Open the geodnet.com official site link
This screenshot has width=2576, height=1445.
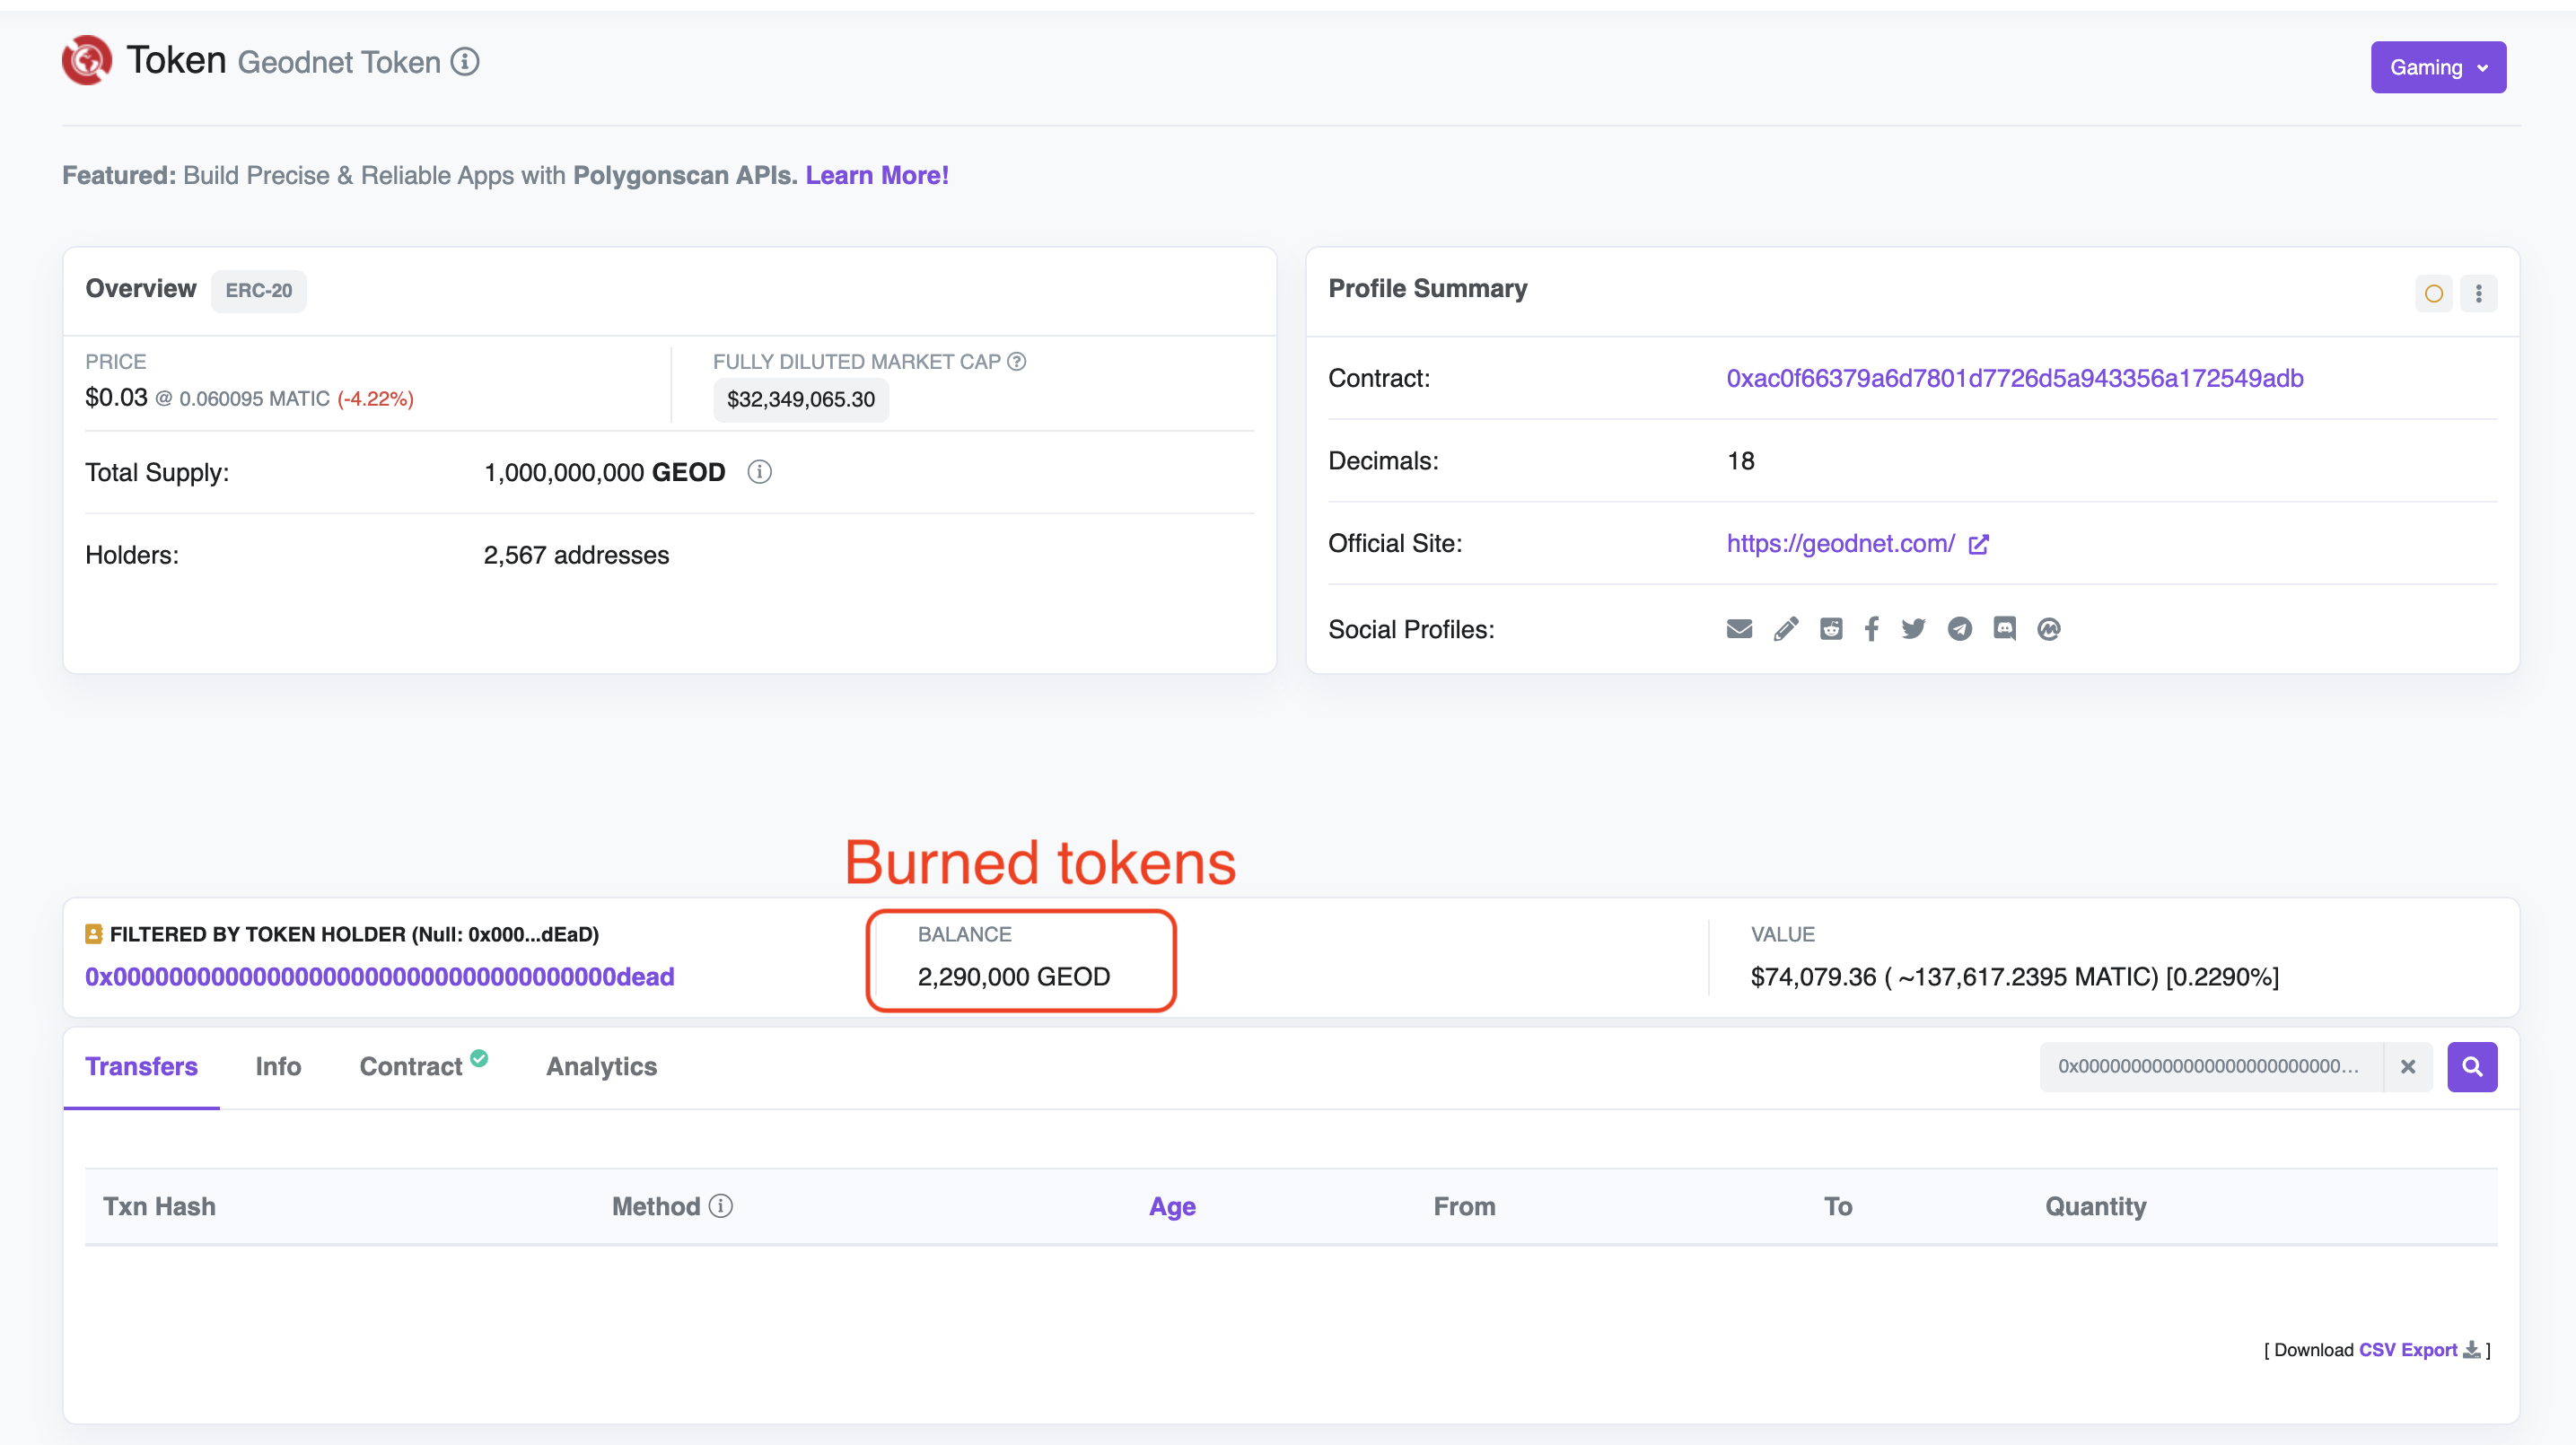point(1840,543)
